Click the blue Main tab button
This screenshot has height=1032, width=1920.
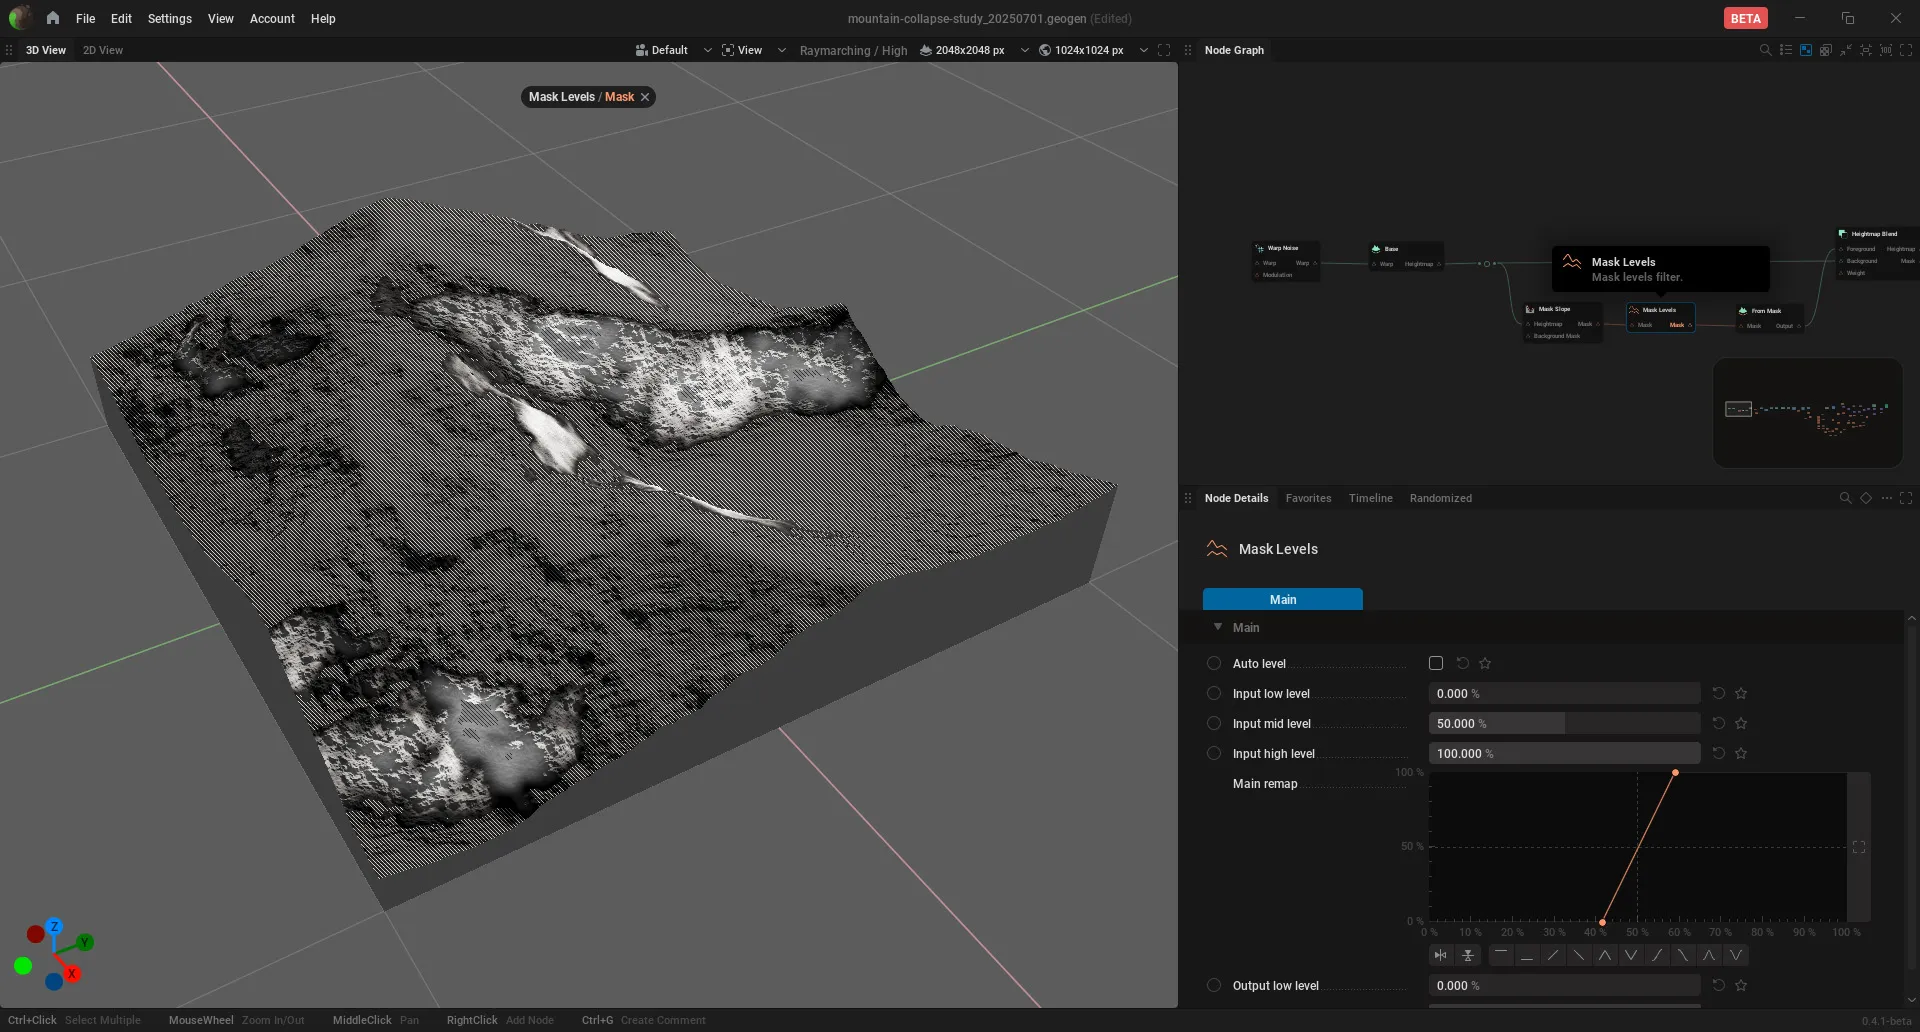tap(1282, 599)
